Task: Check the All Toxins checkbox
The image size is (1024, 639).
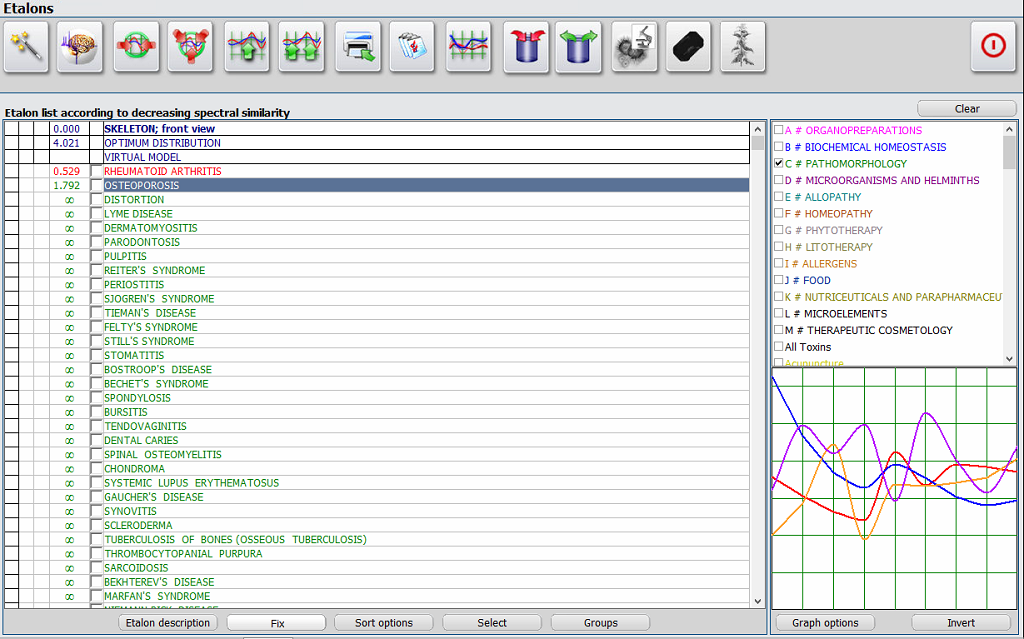Action: pos(779,347)
